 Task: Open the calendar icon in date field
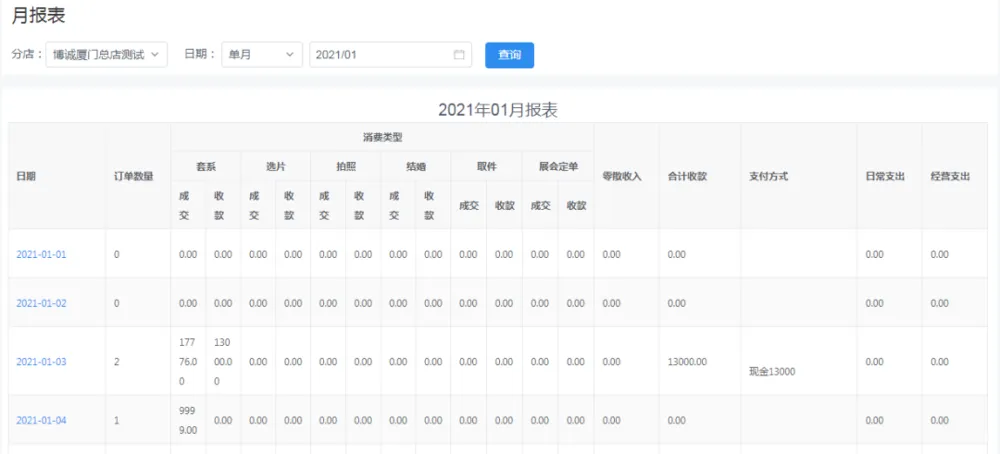pos(459,55)
